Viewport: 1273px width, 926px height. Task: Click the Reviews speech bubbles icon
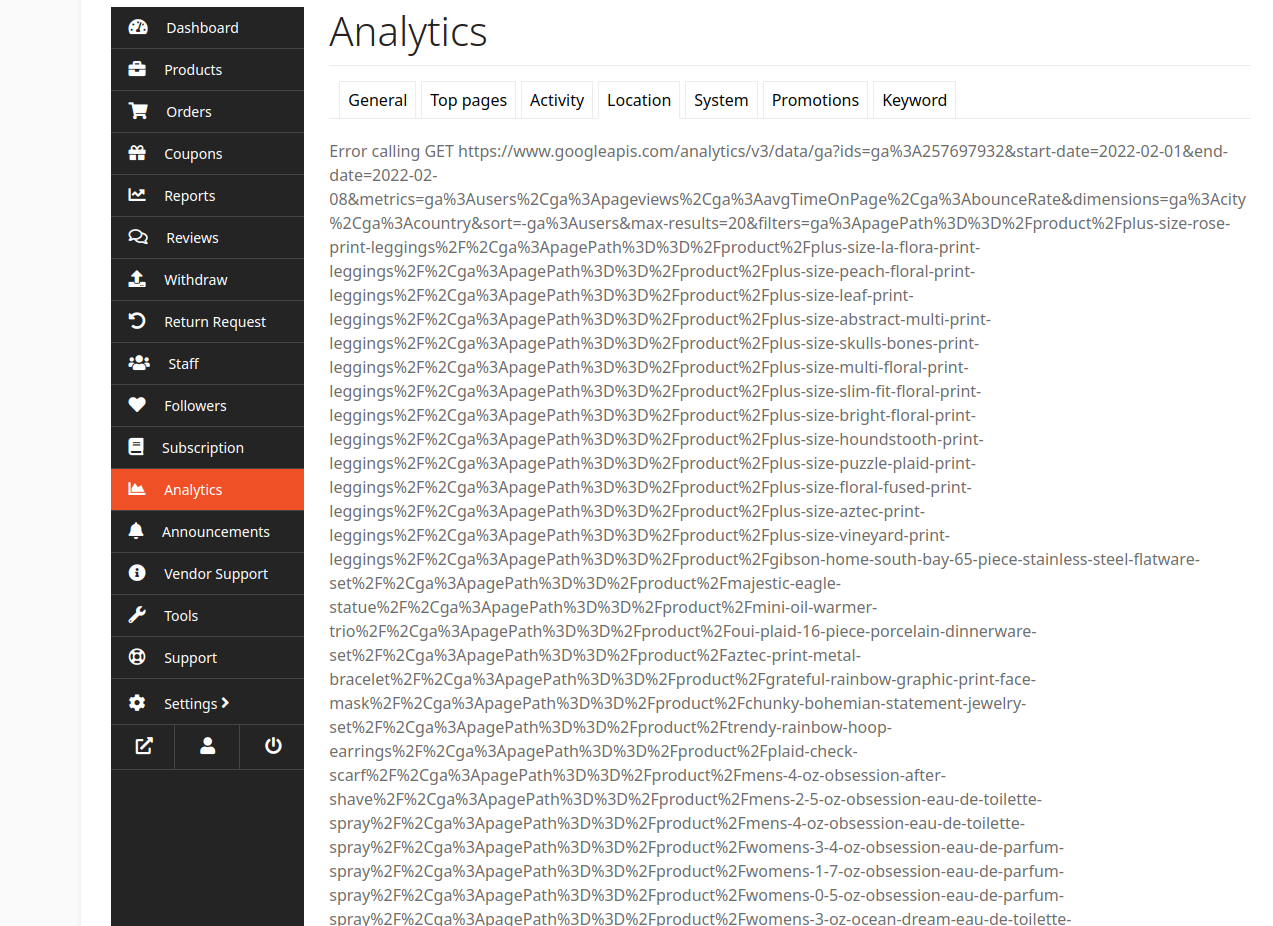[x=138, y=238]
